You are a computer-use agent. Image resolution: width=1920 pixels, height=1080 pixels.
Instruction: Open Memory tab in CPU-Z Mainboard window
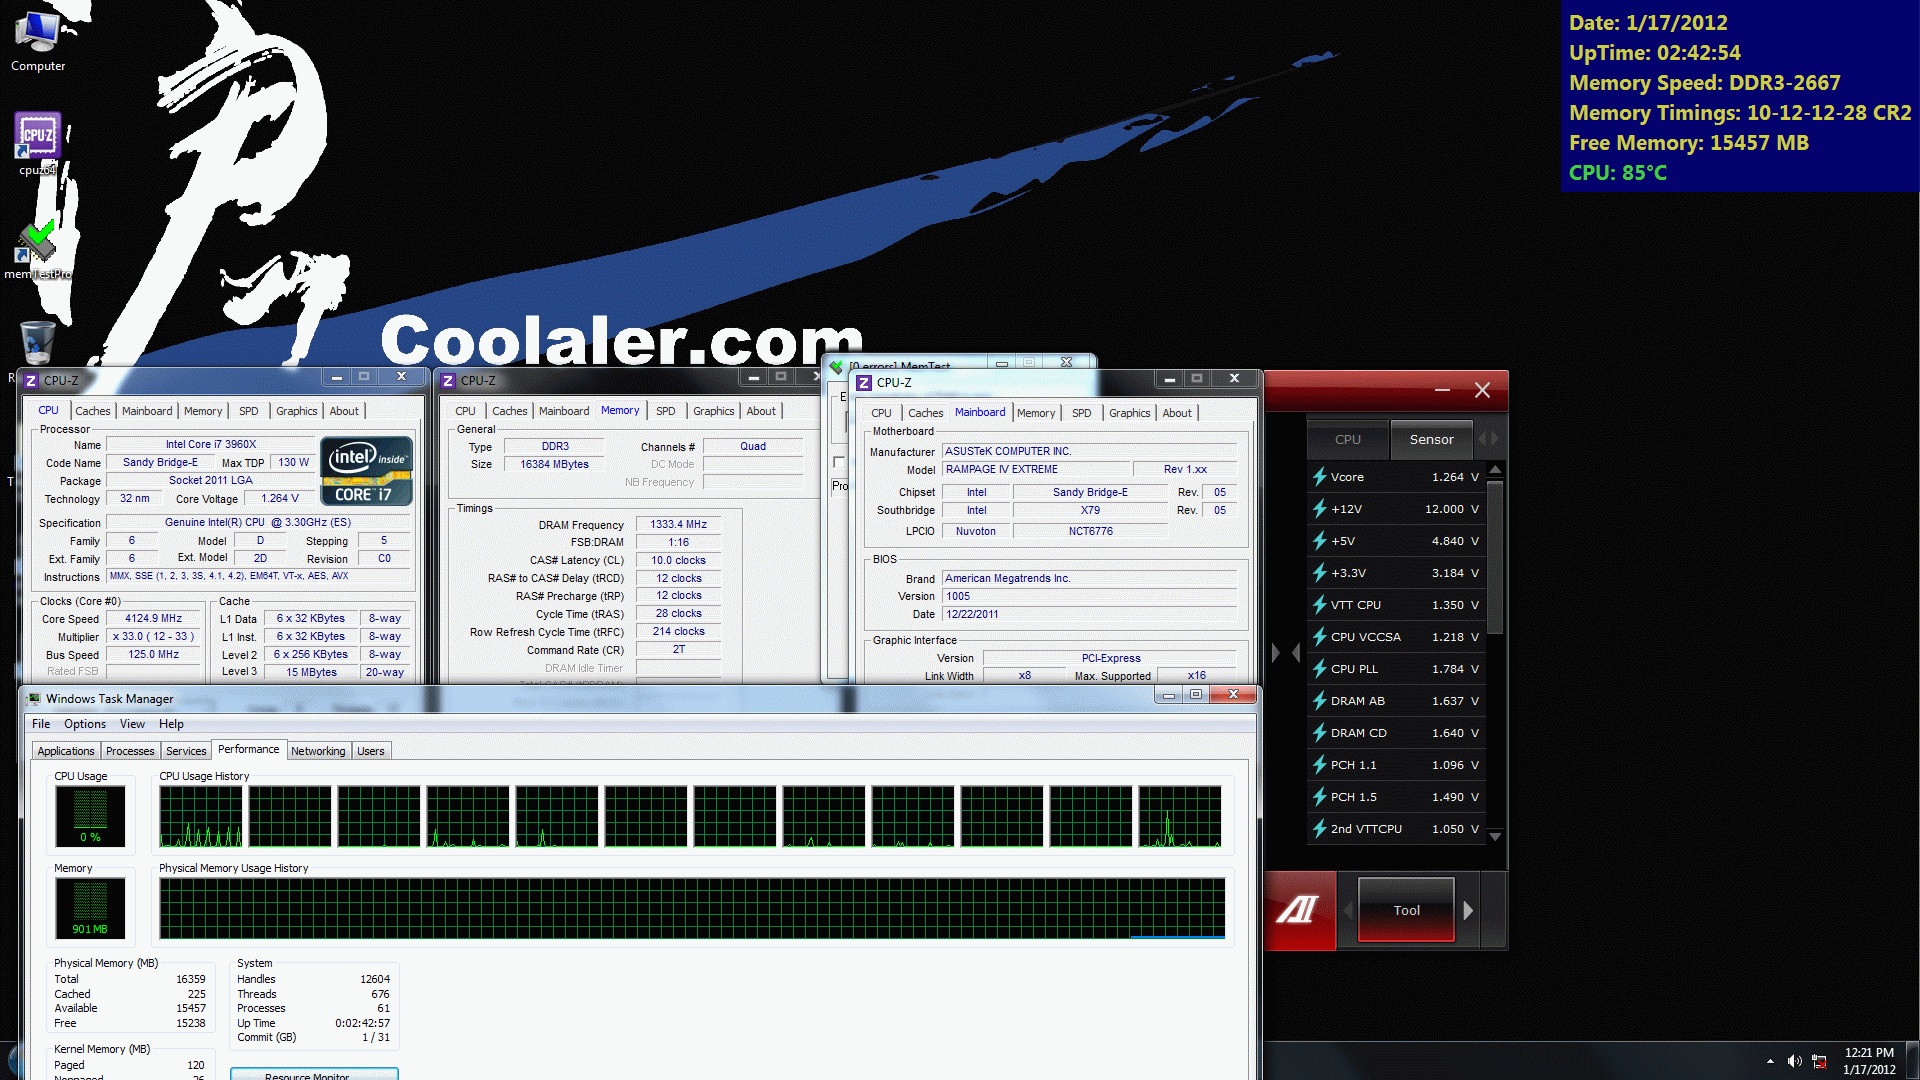click(1036, 413)
